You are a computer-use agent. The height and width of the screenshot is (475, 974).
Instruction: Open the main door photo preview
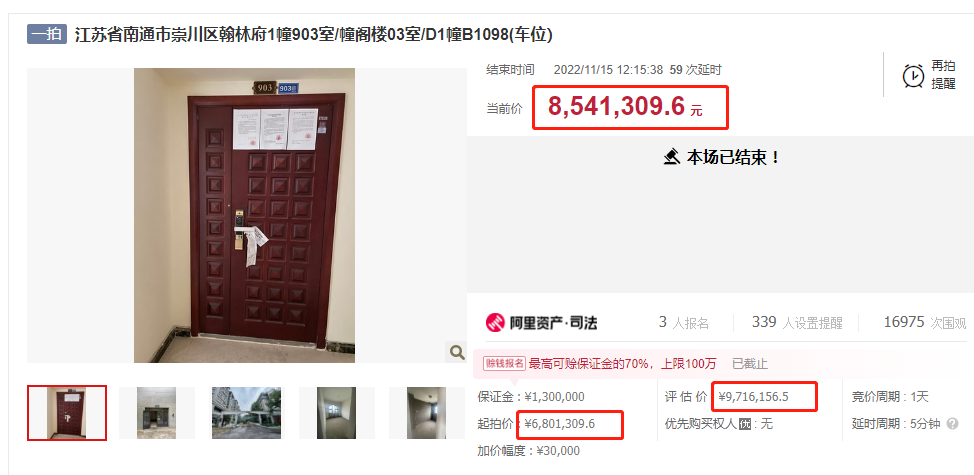(x=245, y=215)
